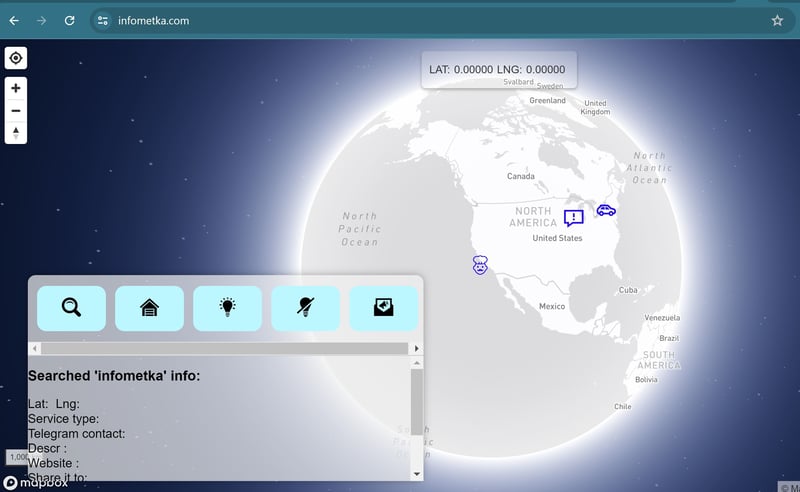
Task: Click the "Searched 'infometka' info:" heading
Action: tap(114, 376)
